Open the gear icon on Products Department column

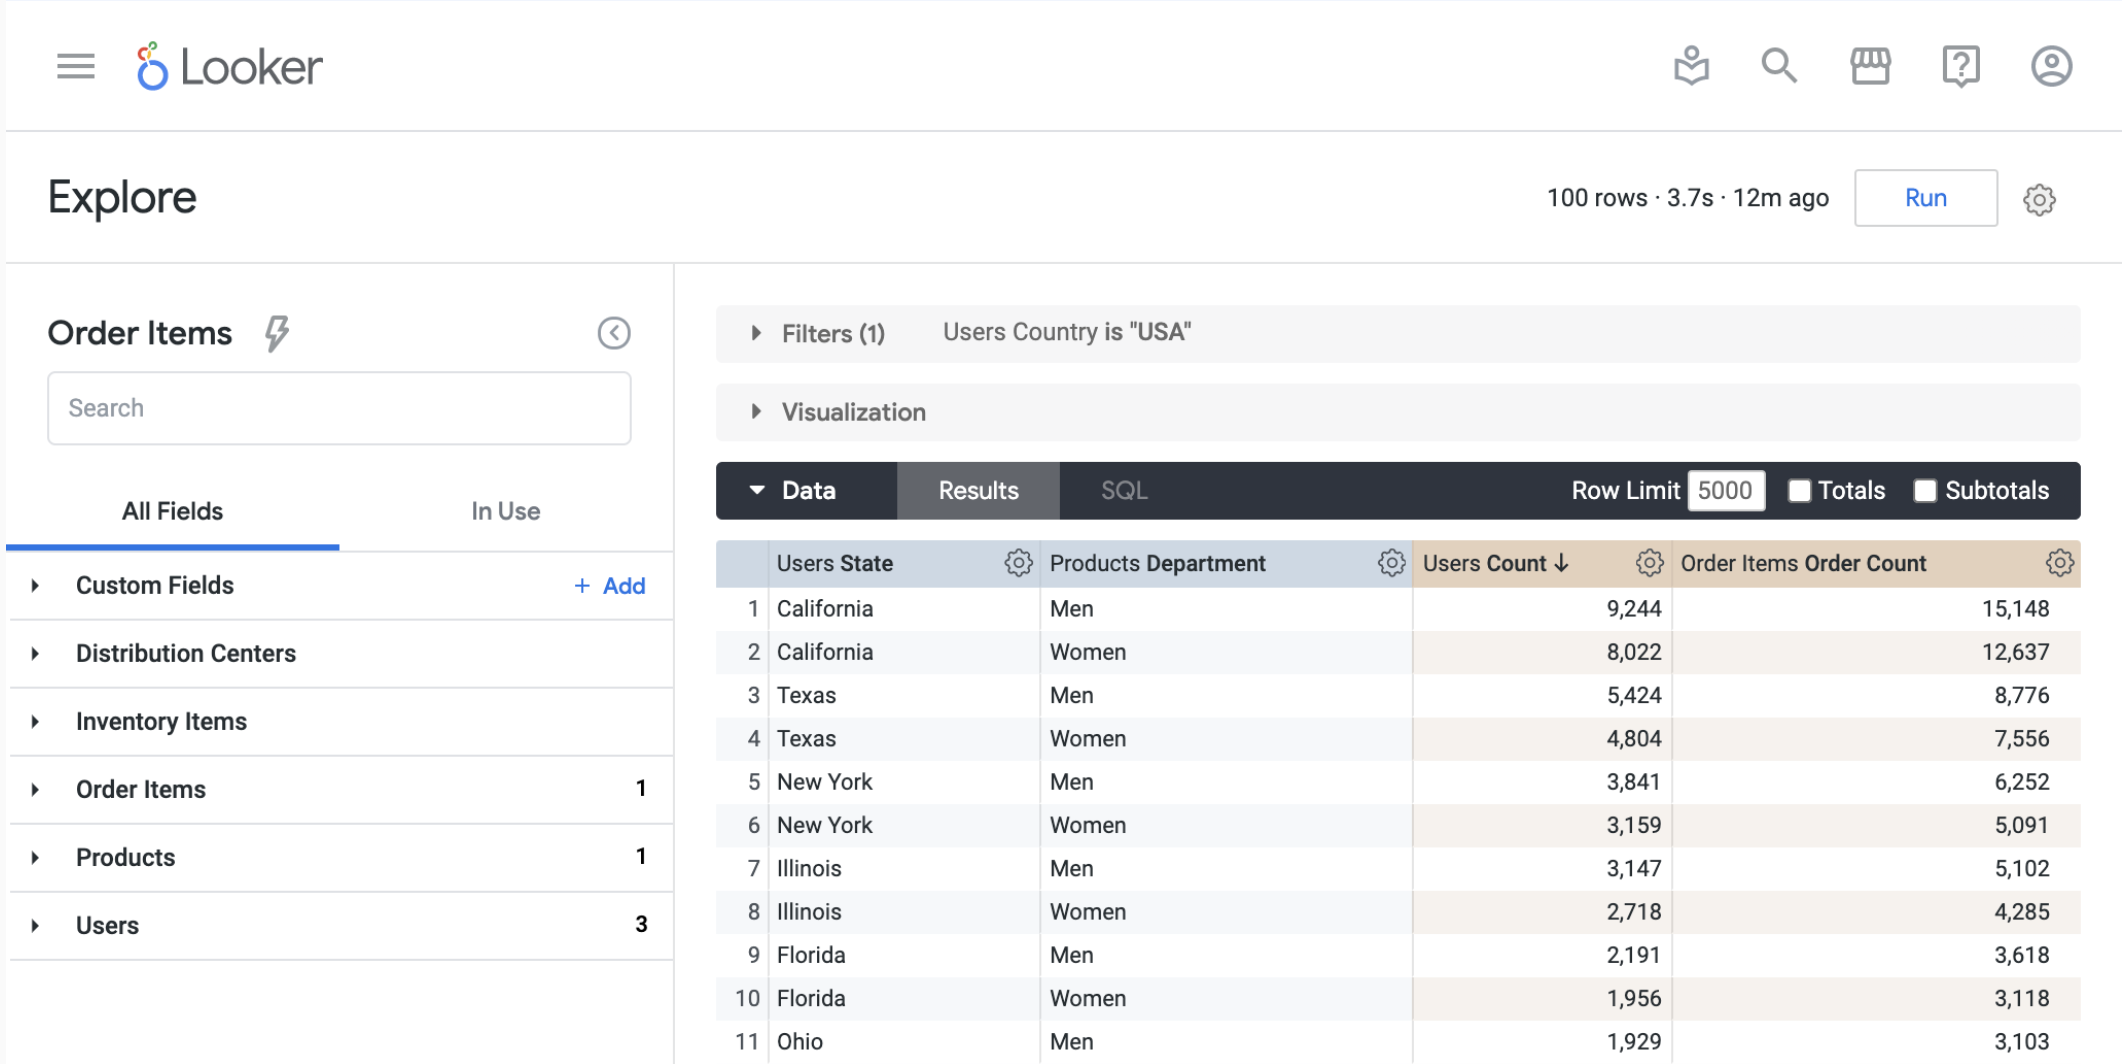click(1391, 563)
